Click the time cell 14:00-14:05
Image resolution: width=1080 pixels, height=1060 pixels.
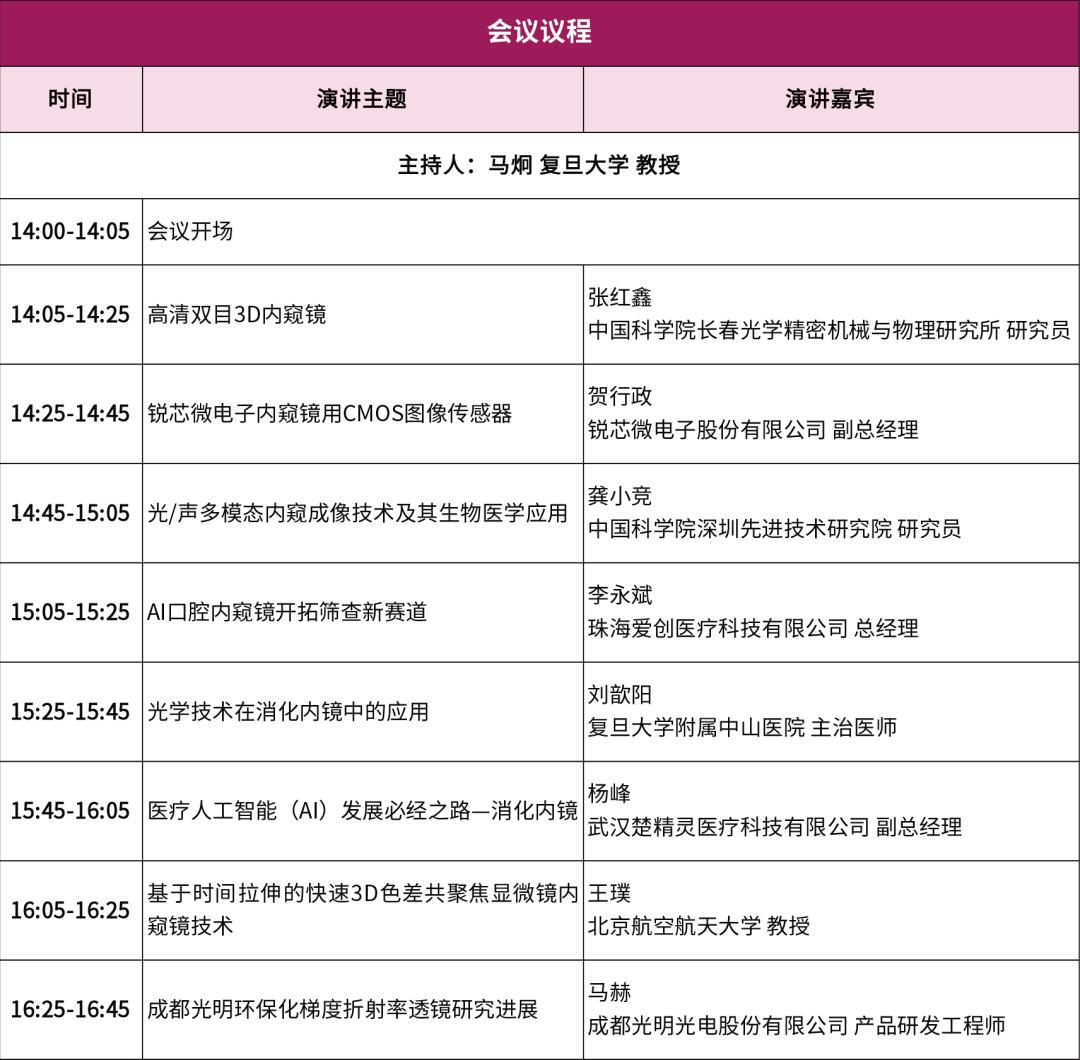pyautogui.click(x=70, y=231)
